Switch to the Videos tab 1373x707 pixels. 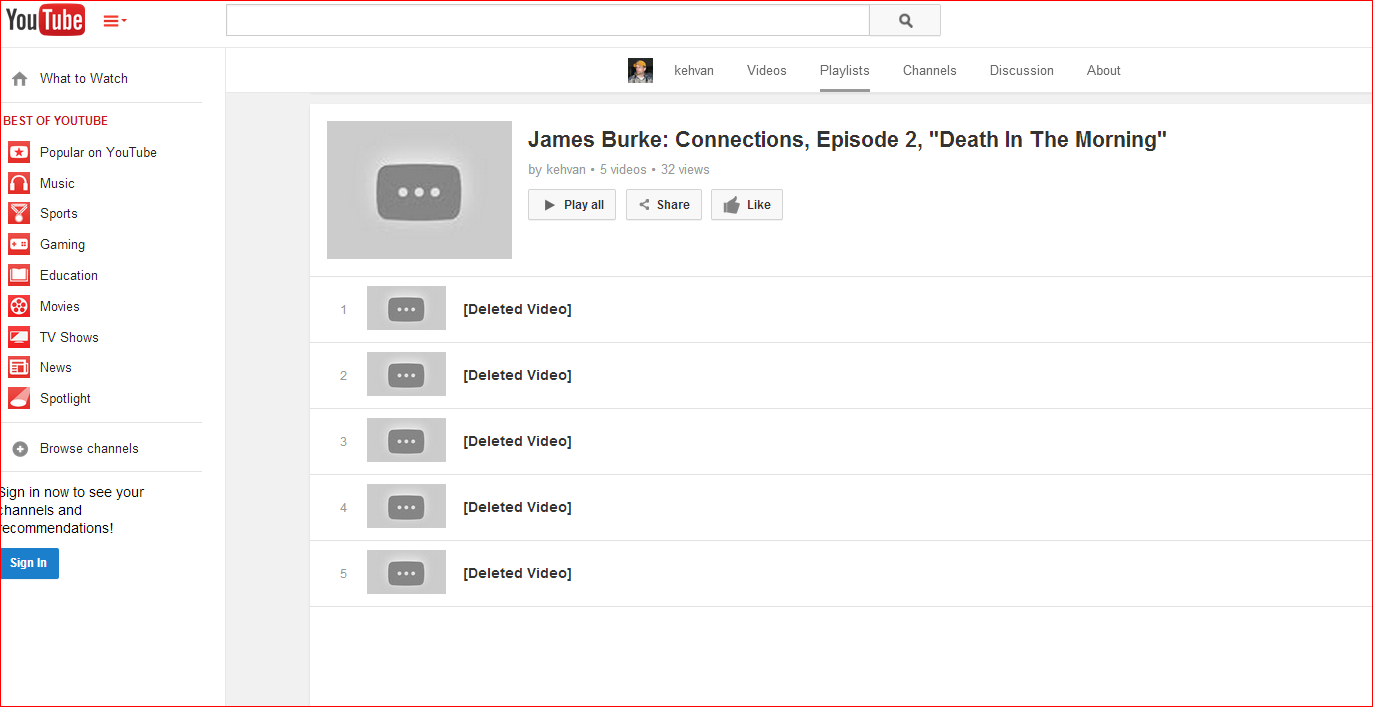click(x=767, y=70)
